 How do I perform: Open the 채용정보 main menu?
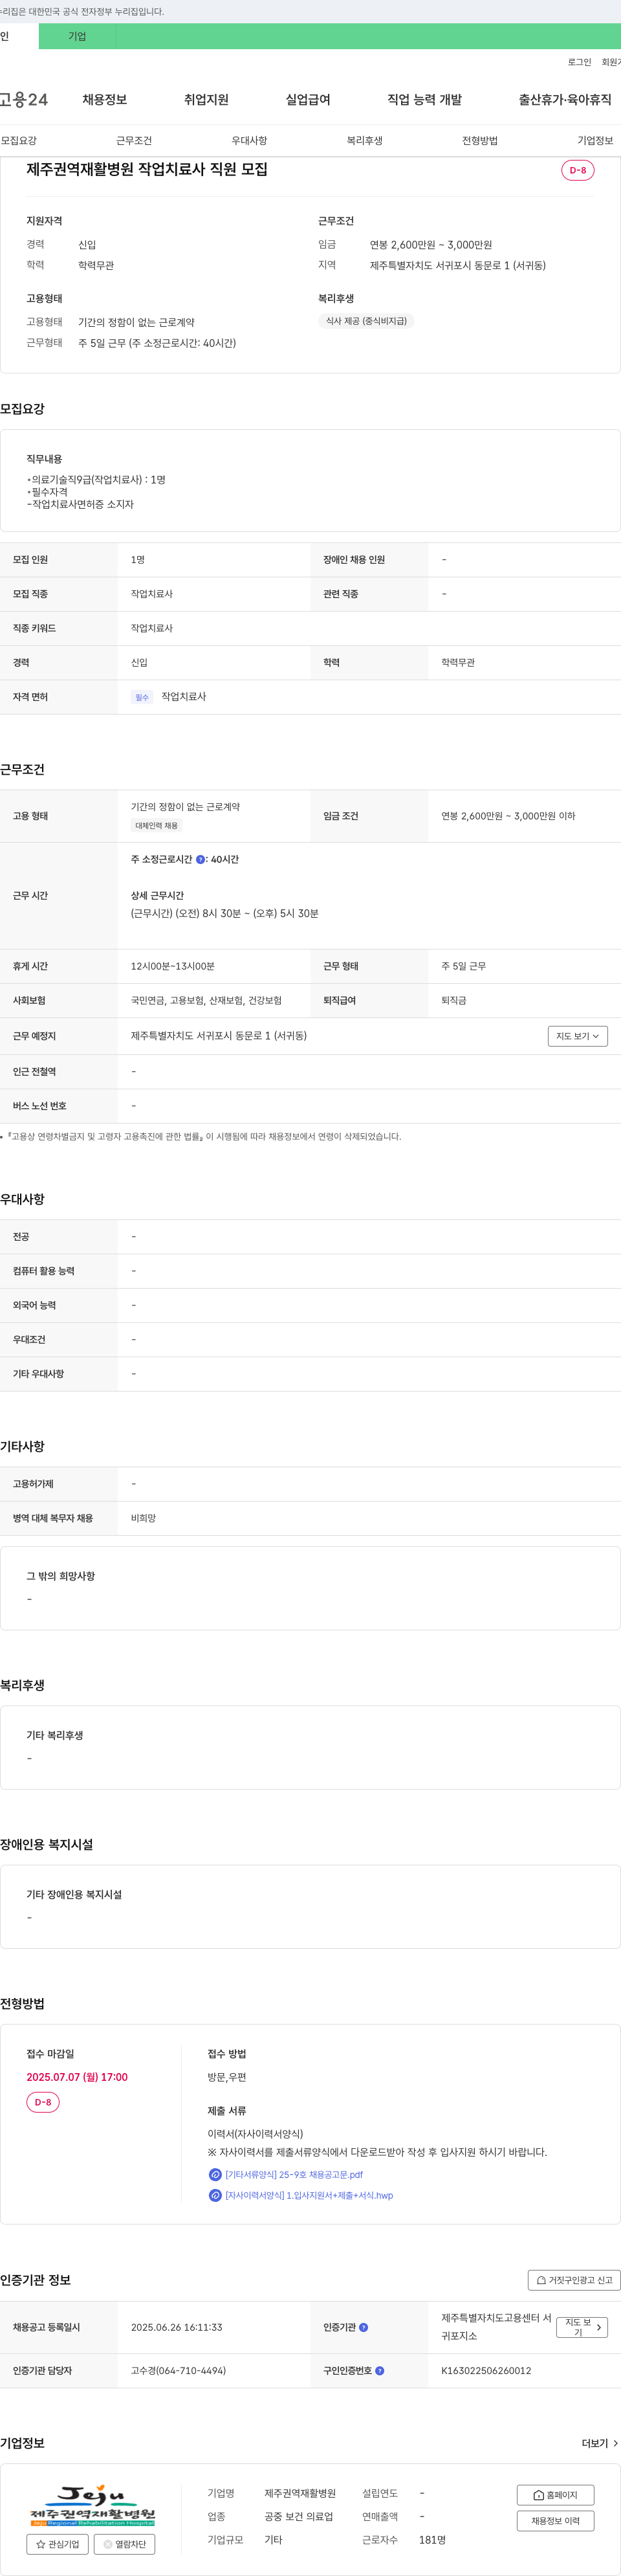[x=104, y=99]
